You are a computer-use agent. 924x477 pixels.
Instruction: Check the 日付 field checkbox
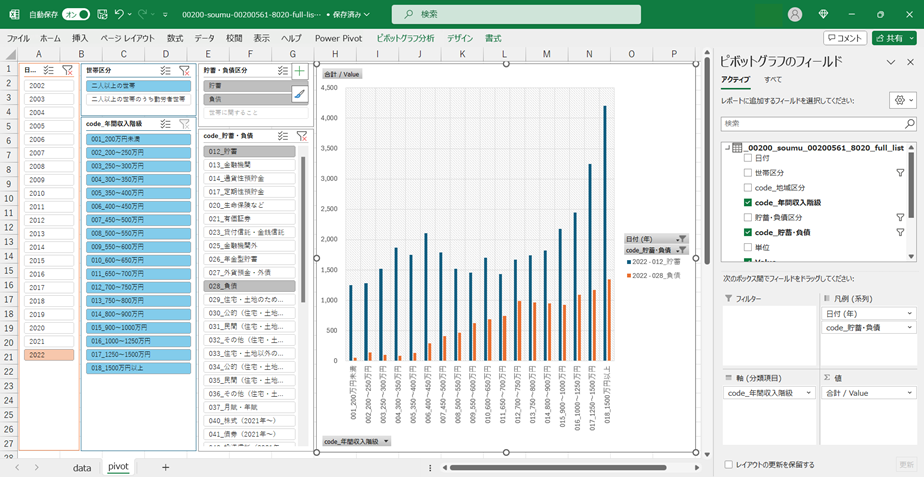point(748,158)
